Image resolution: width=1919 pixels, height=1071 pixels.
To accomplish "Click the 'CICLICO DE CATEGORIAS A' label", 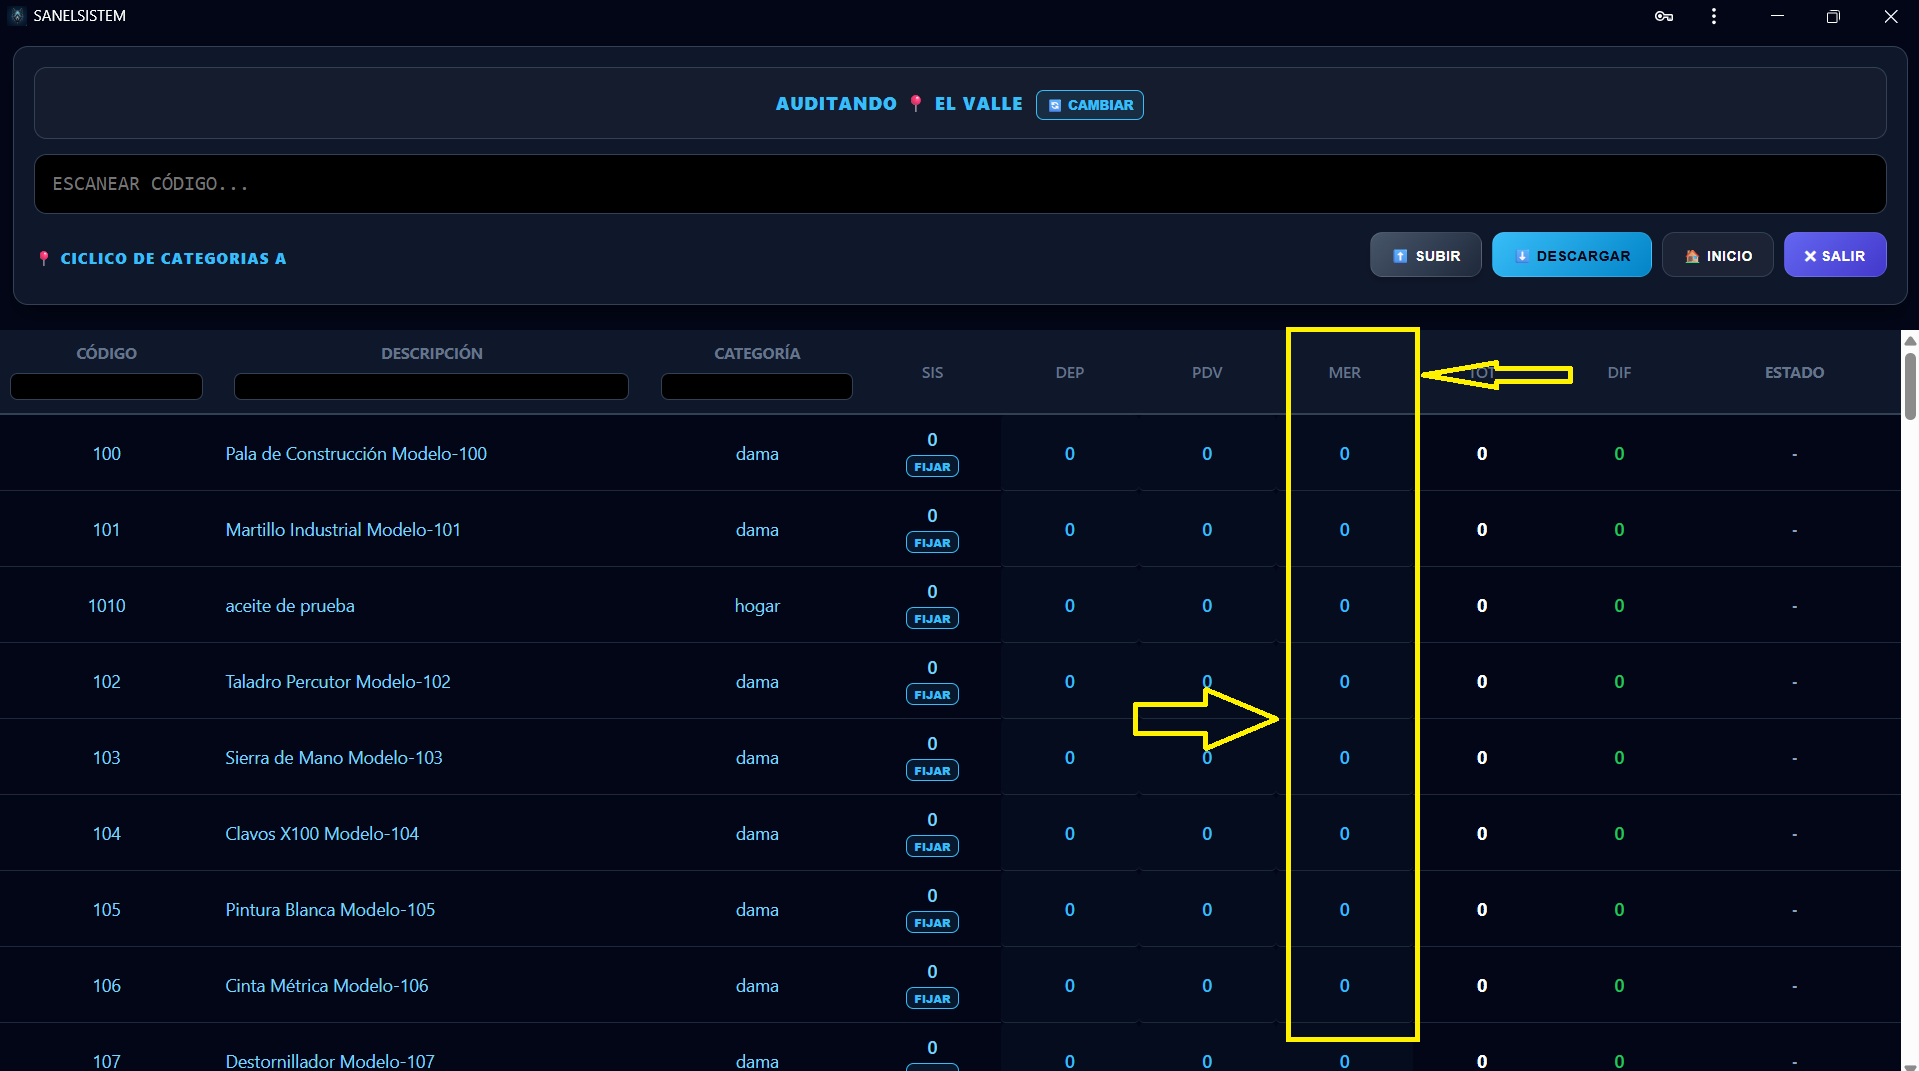I will [x=173, y=258].
